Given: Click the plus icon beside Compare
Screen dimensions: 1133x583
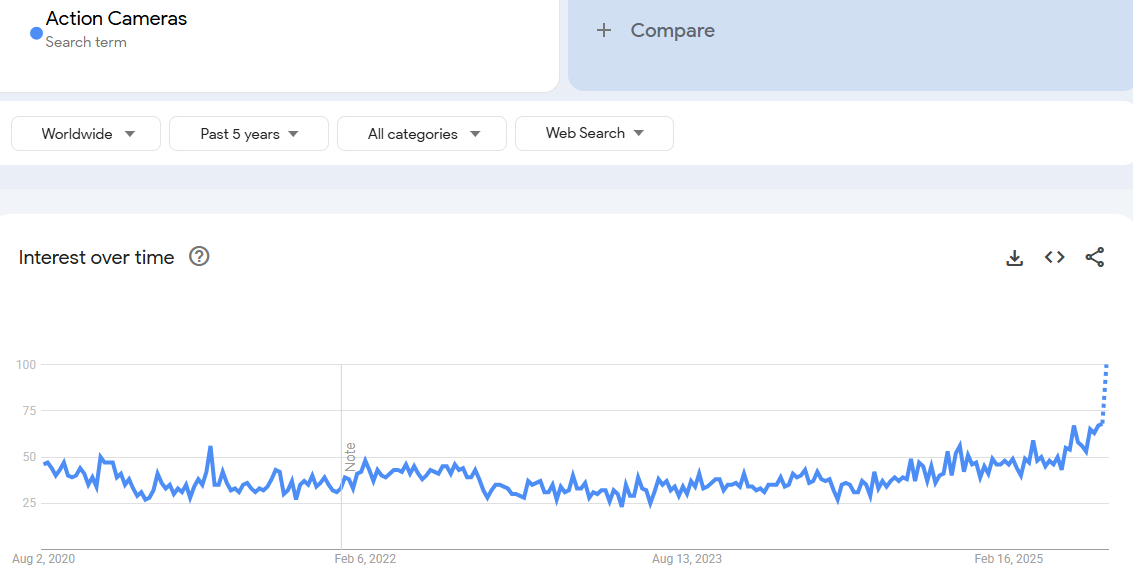Looking at the screenshot, I should 603,31.
